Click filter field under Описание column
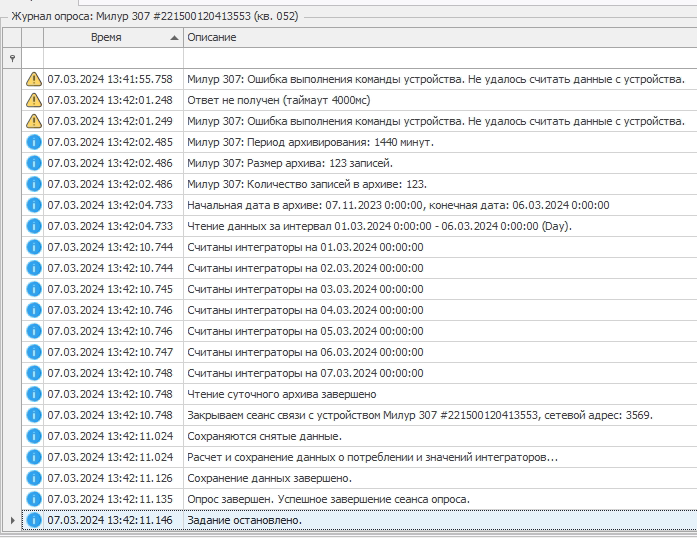Screen dimensions: 697x538 pos(440,58)
